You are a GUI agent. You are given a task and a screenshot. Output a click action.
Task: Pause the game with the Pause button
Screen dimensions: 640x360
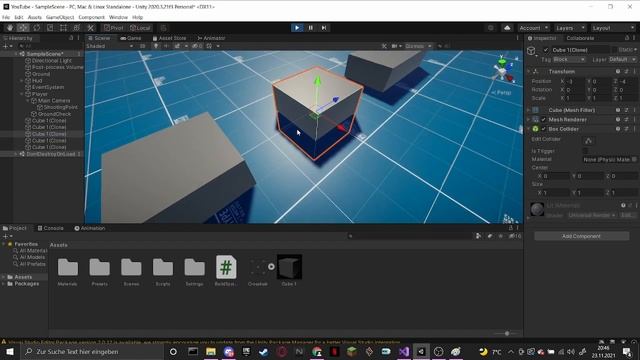tap(311, 28)
